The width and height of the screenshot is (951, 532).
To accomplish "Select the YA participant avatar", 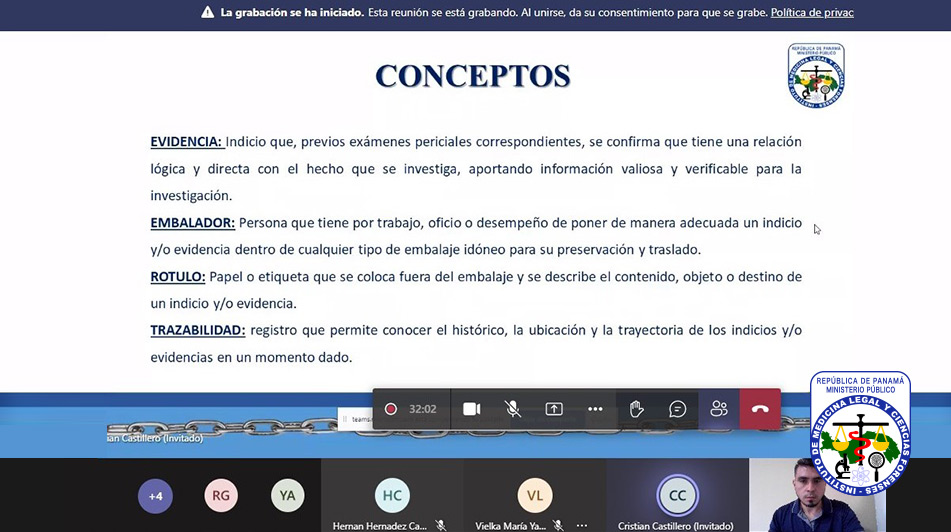I will click(x=287, y=496).
